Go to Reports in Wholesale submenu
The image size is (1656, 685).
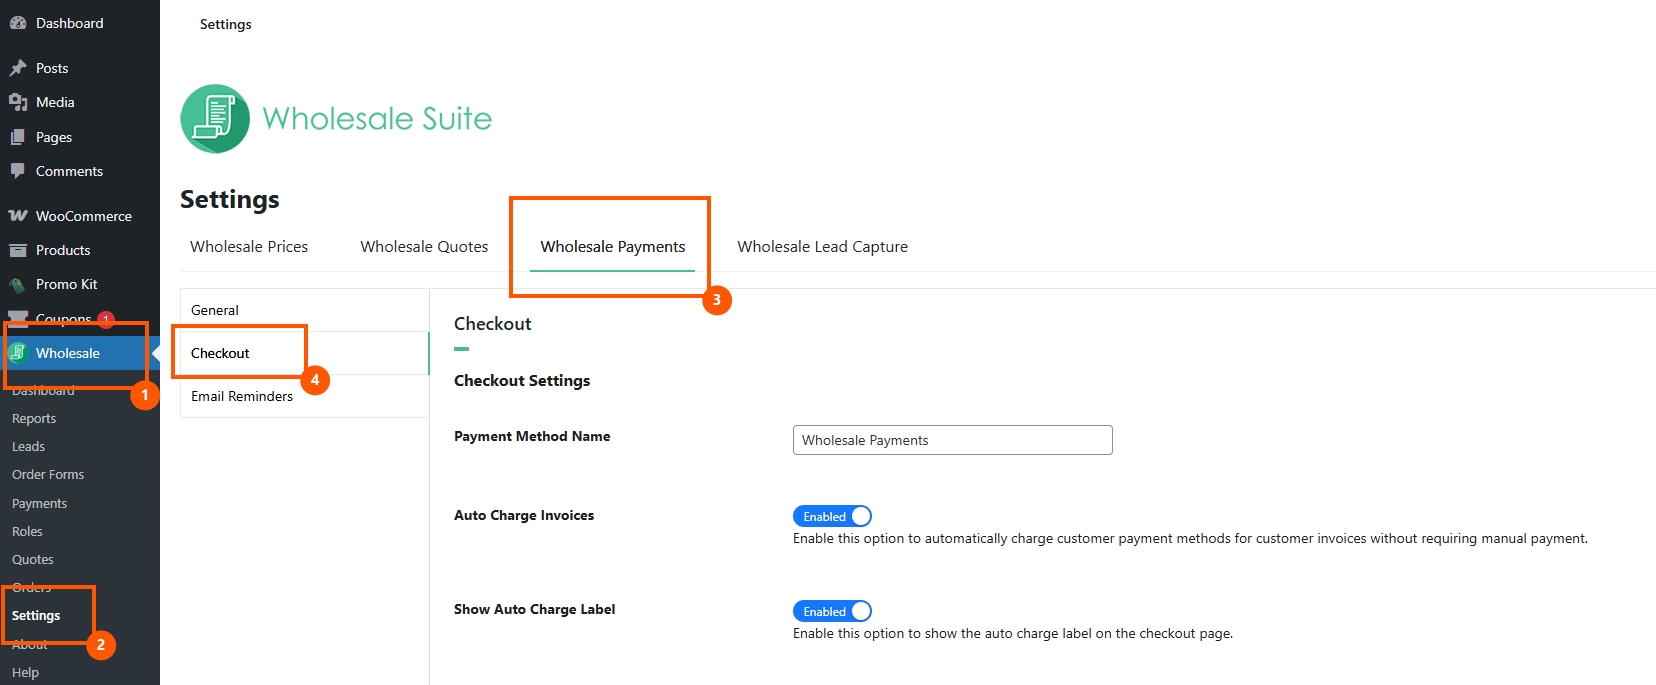tap(34, 419)
